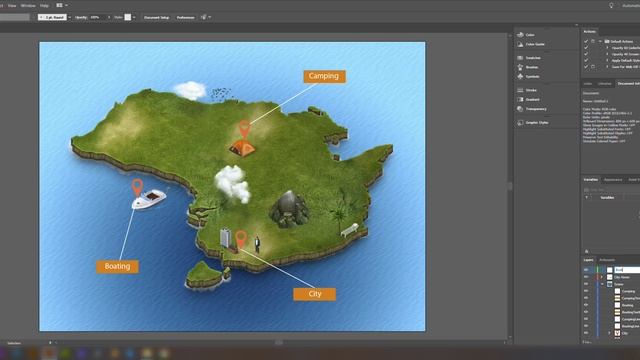This screenshot has width=640, height=360.
Task: Expand the Save For Web action
Action: [x=607, y=67]
